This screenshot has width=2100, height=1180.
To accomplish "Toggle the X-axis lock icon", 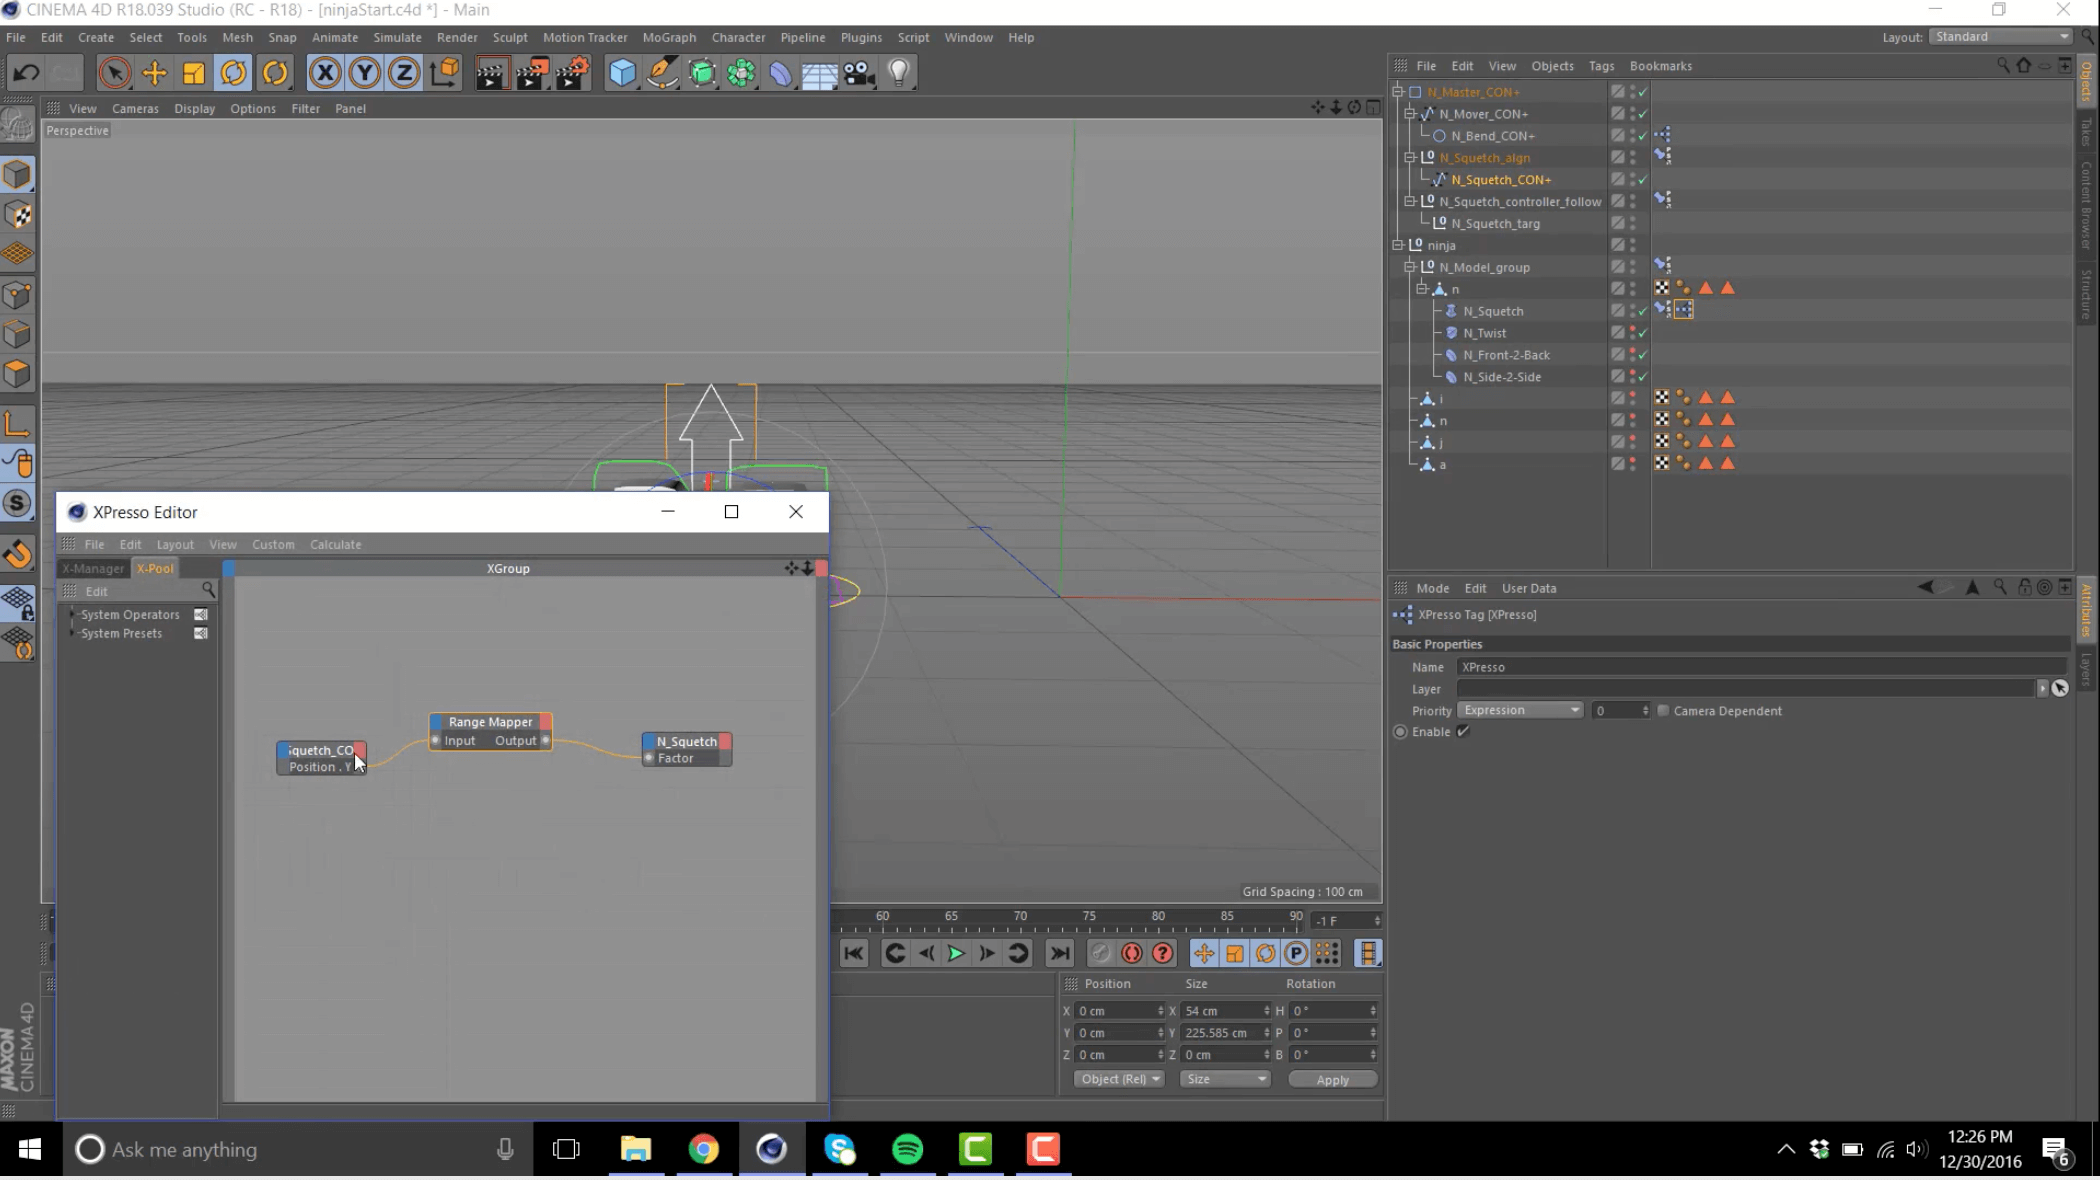I will [325, 73].
